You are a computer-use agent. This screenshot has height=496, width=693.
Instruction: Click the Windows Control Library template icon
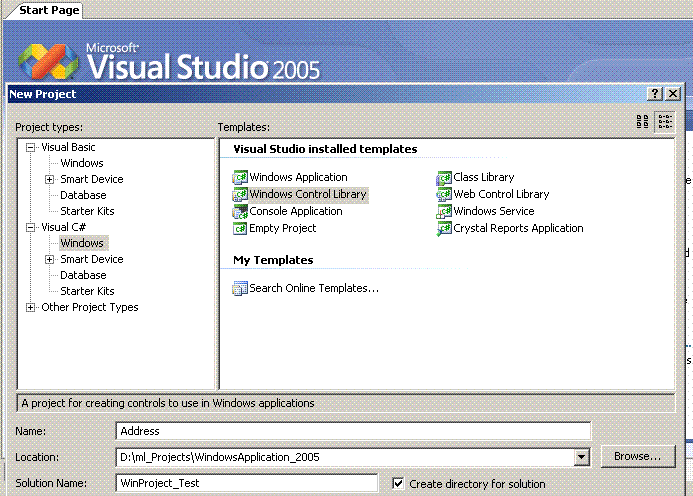point(240,195)
